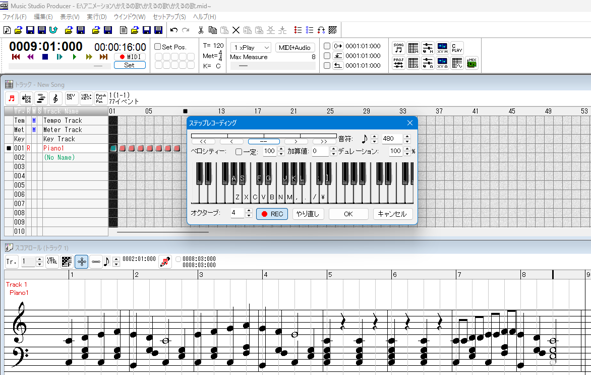Open the 編集(E) menu
591x375 pixels.
43,17
